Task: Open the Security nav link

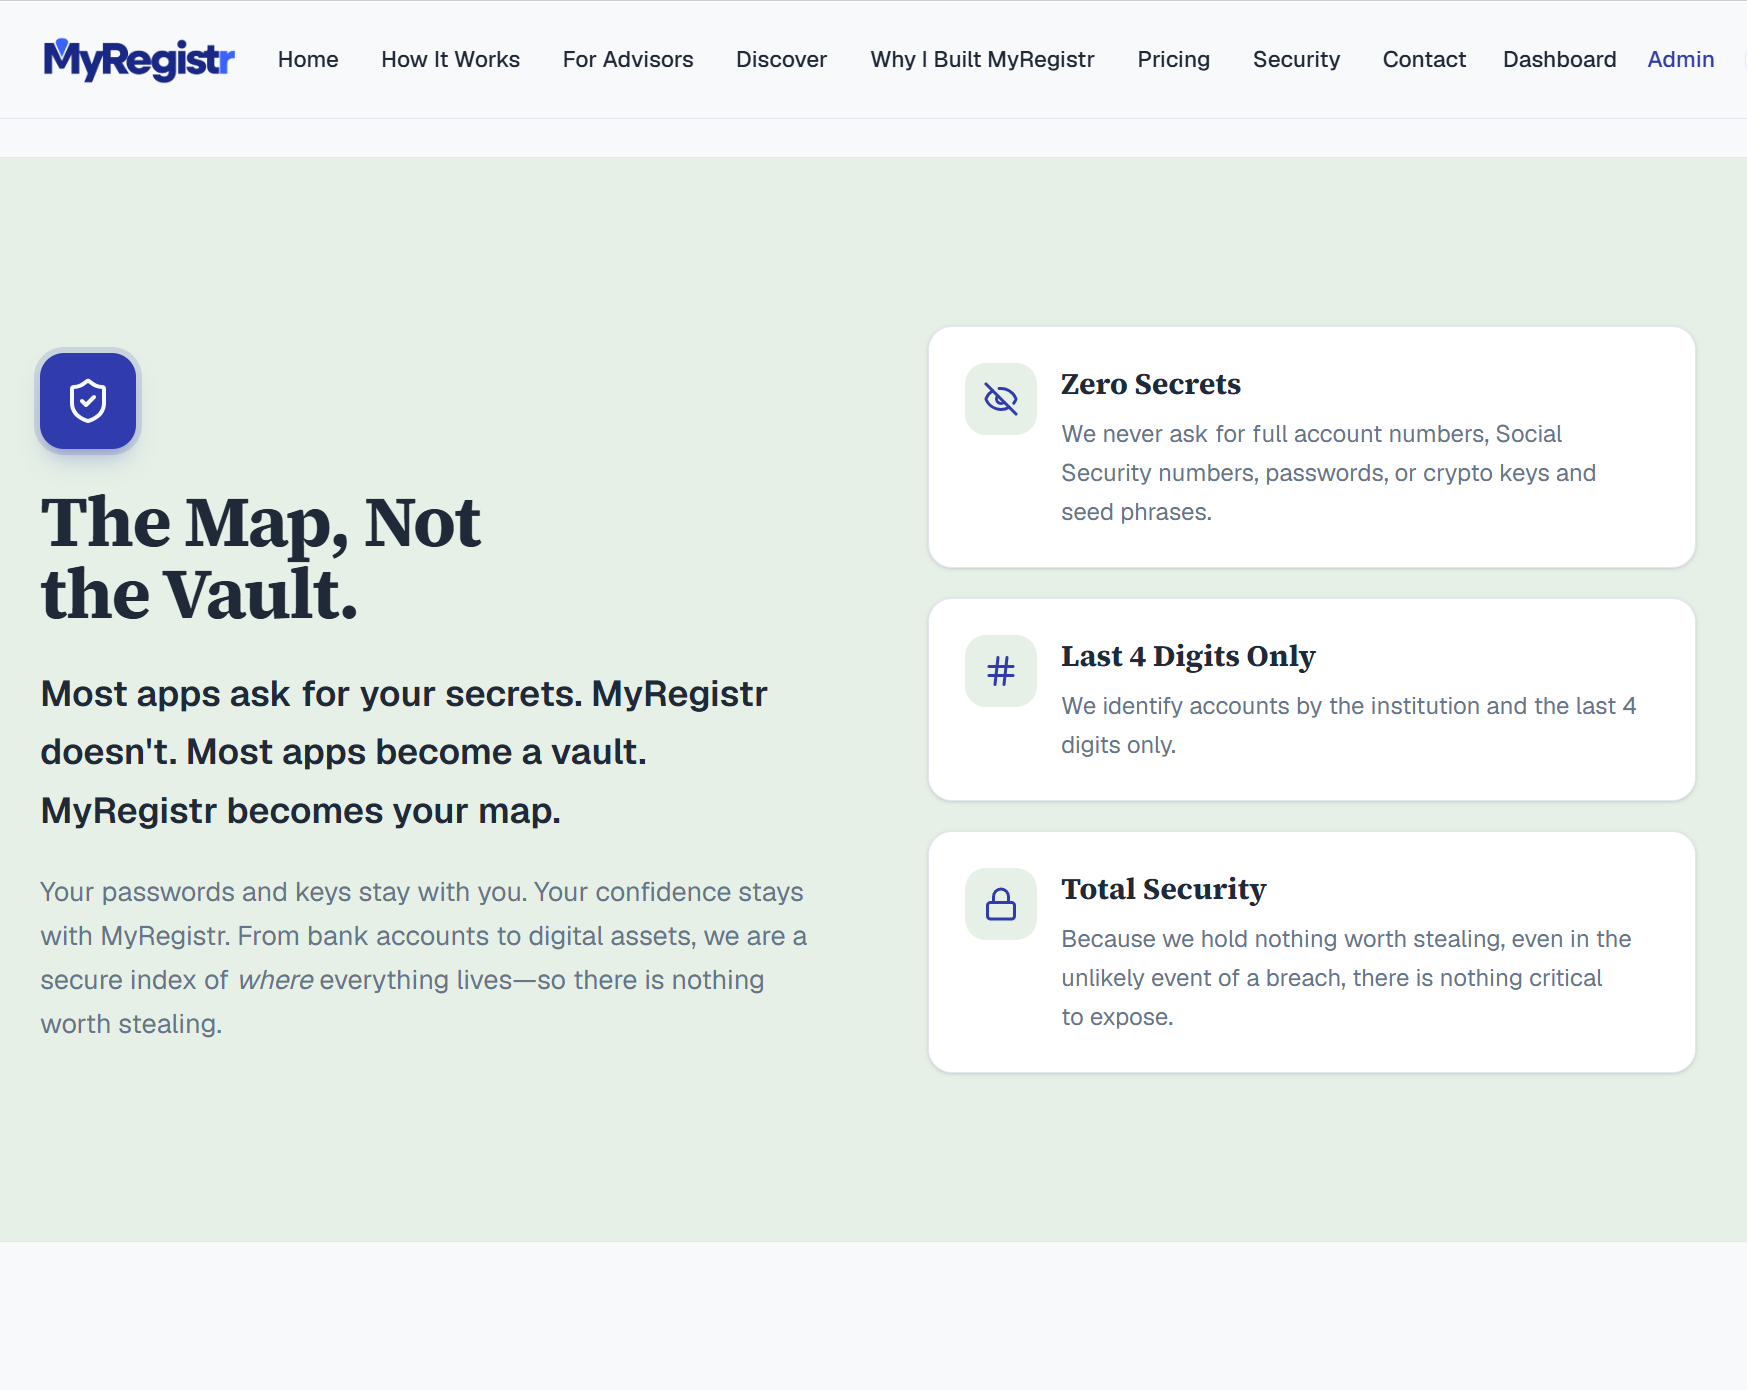Action: pos(1297,60)
